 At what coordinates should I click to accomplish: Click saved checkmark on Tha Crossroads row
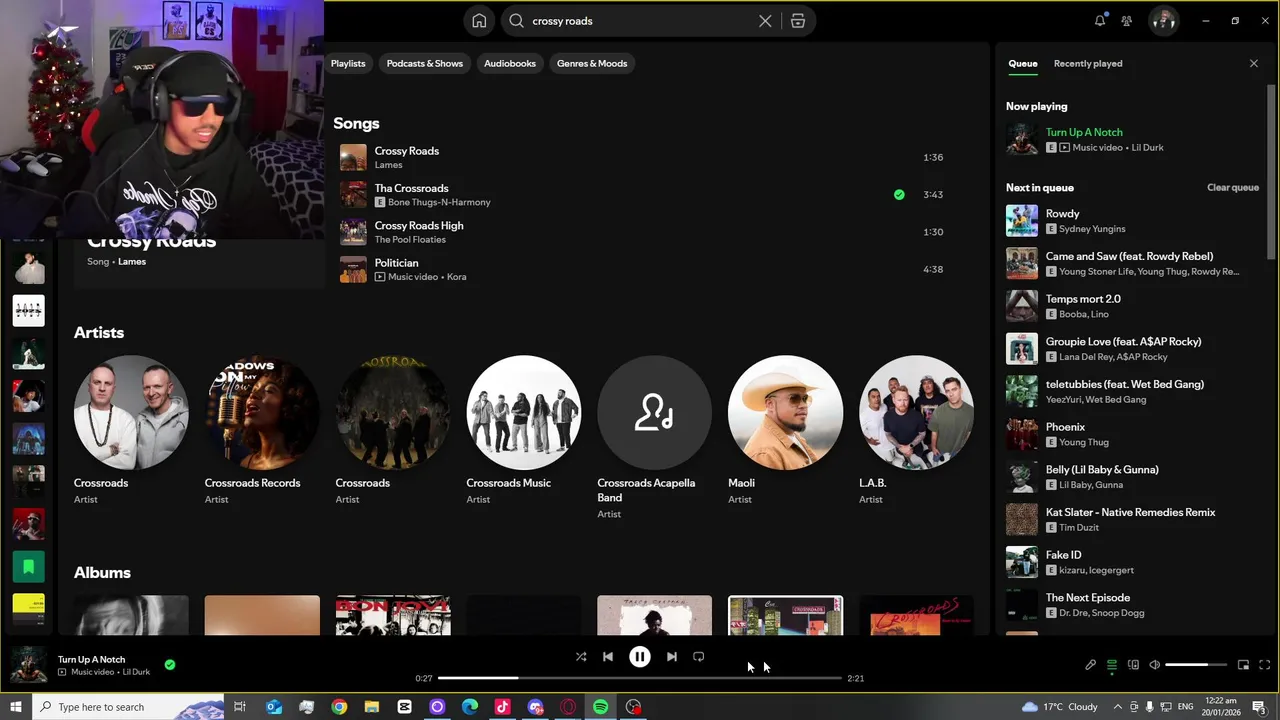point(899,194)
